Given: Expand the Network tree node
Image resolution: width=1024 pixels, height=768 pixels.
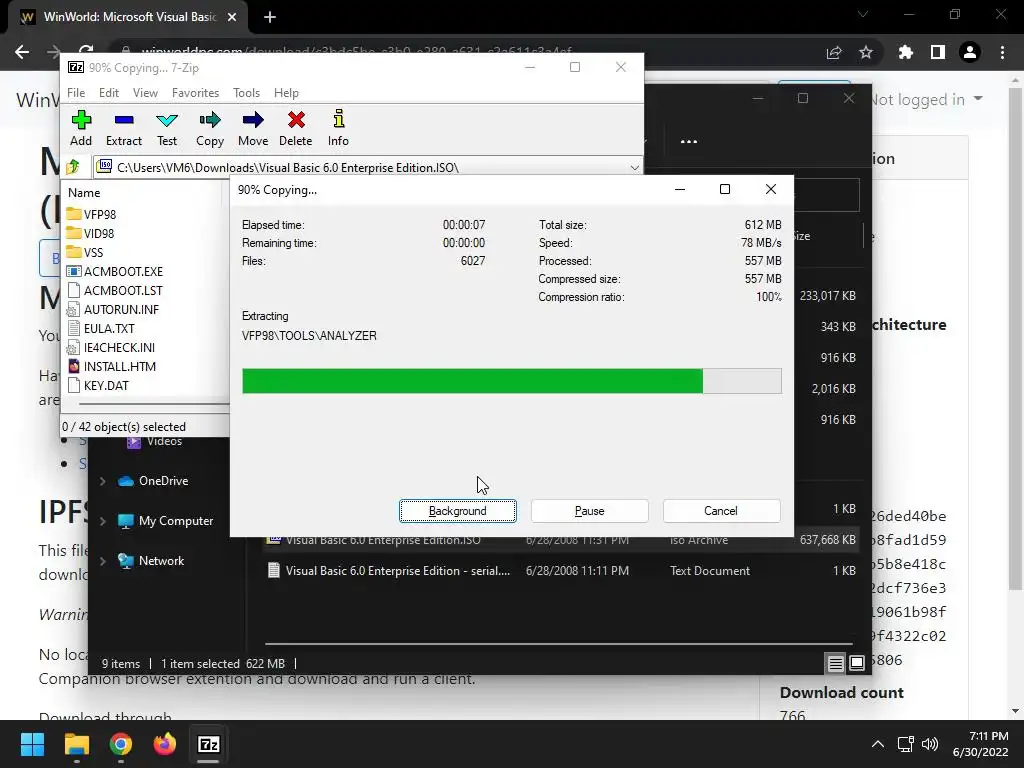Looking at the screenshot, I should click(103, 561).
